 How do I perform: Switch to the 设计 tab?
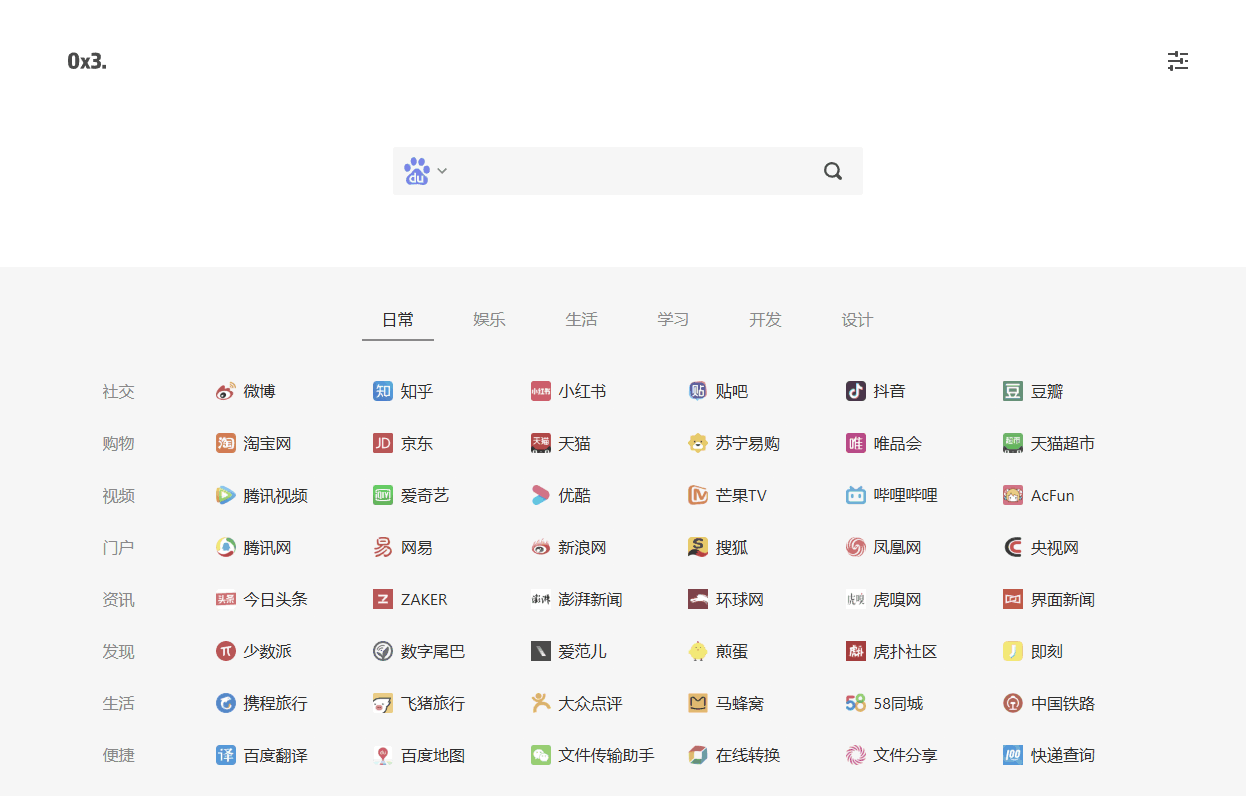click(x=858, y=320)
